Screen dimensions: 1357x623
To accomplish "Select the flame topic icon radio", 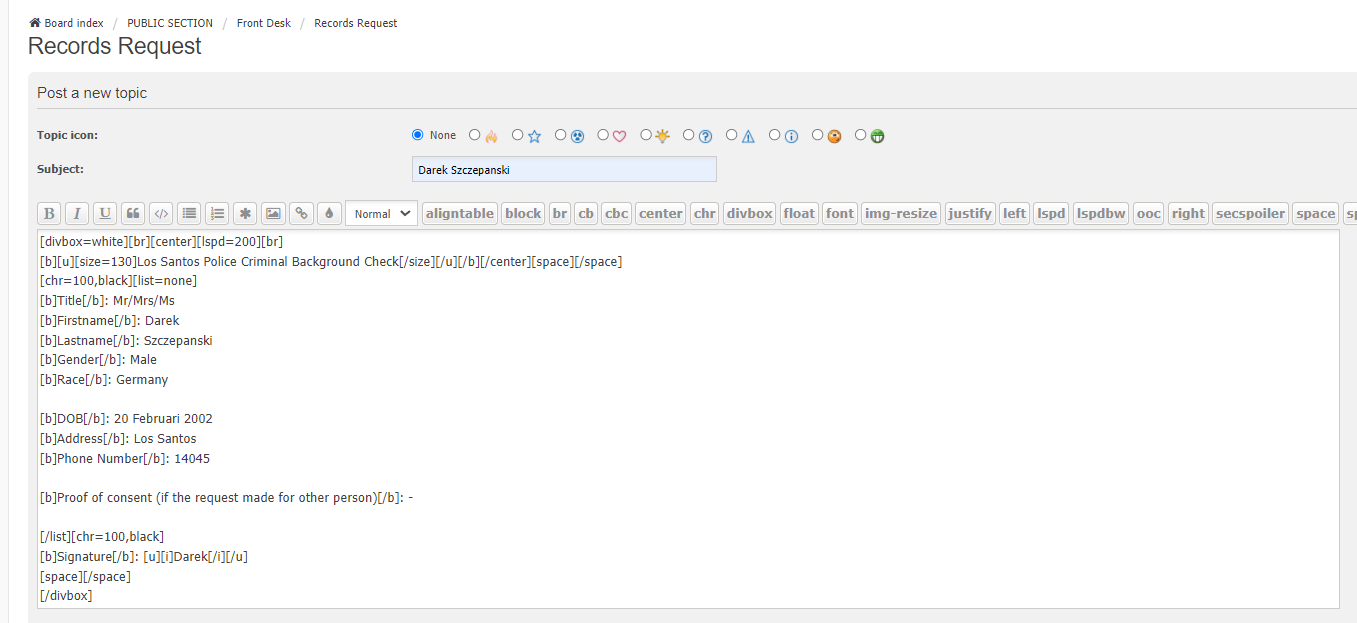I will [x=475, y=135].
